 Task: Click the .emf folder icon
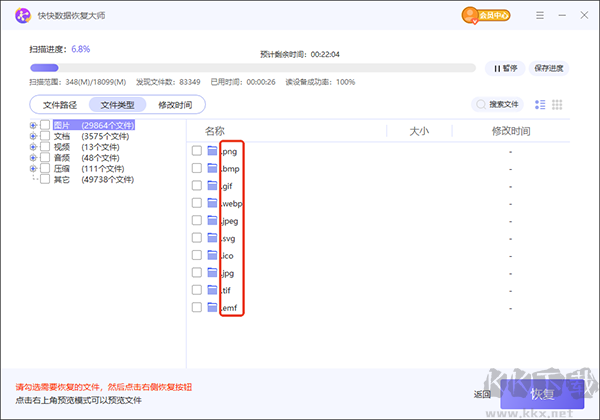coord(212,307)
